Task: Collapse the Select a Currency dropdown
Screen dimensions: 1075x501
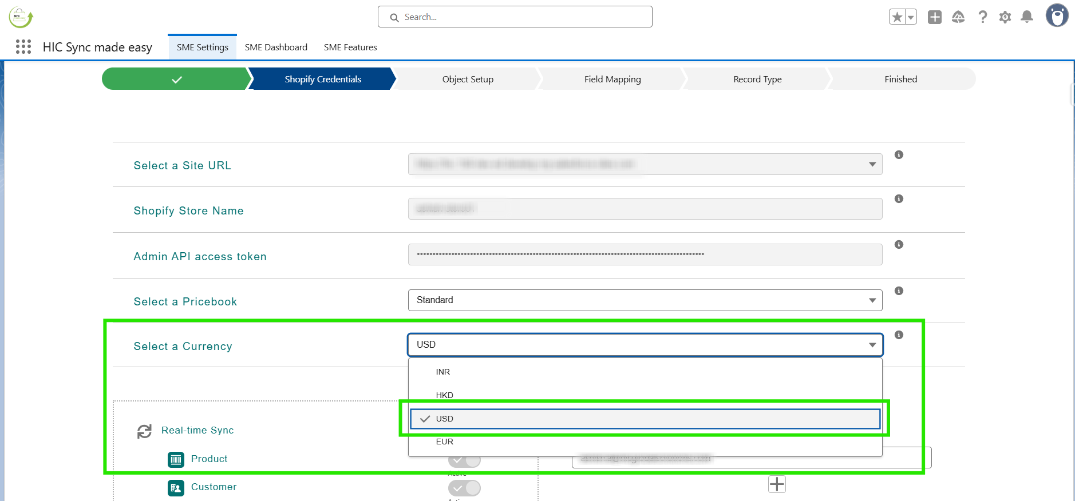Action: tap(645, 345)
